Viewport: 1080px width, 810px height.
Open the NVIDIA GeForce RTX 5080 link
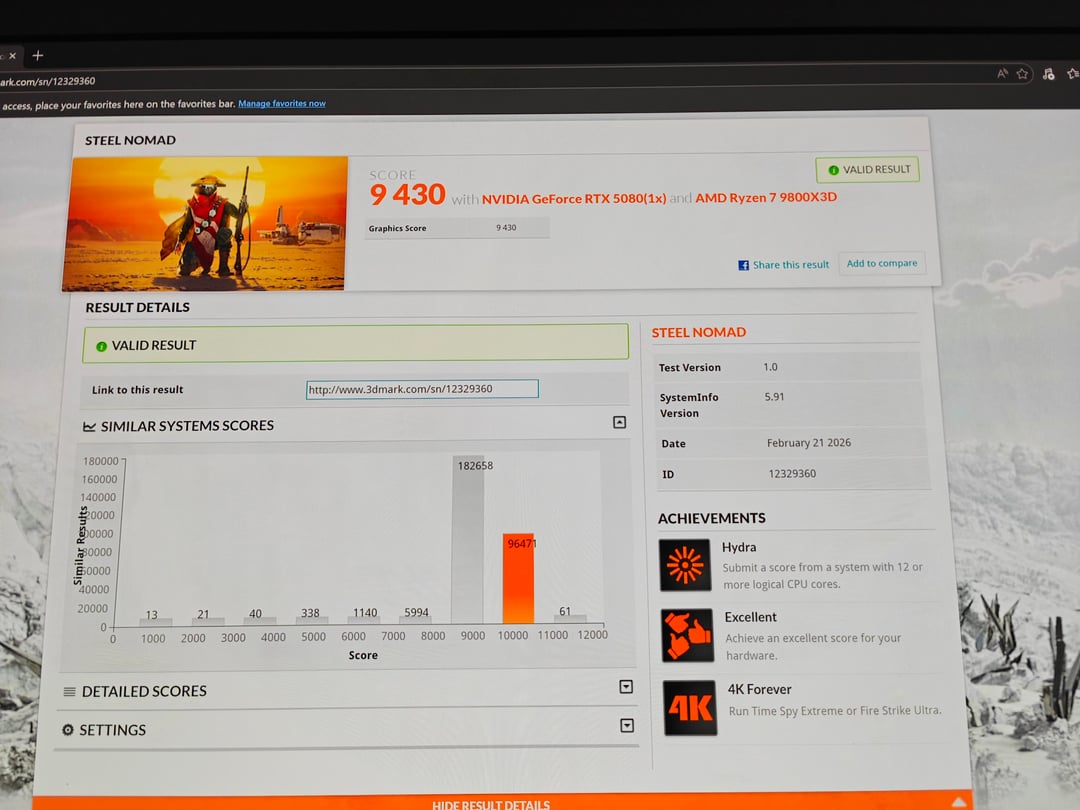click(573, 198)
